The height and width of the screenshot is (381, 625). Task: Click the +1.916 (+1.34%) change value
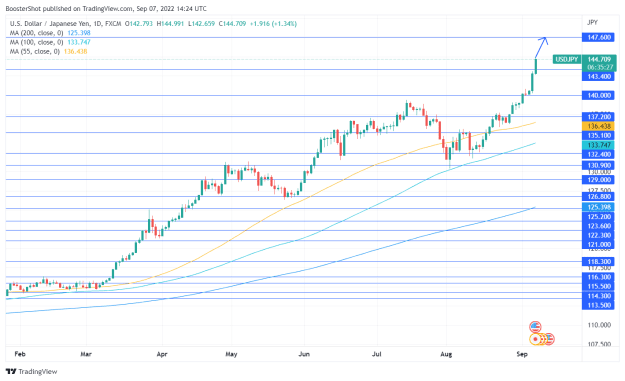(x=273, y=24)
